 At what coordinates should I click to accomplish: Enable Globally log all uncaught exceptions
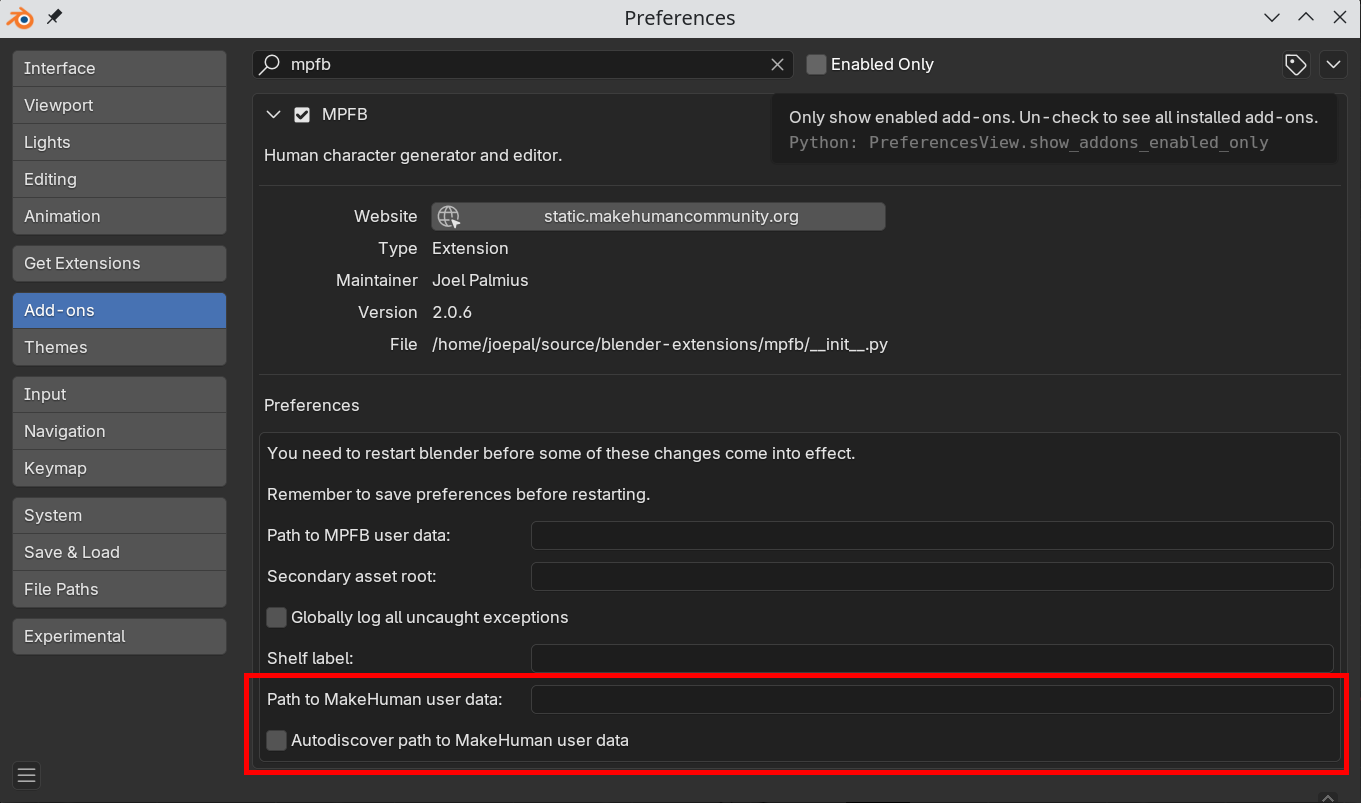(x=276, y=617)
